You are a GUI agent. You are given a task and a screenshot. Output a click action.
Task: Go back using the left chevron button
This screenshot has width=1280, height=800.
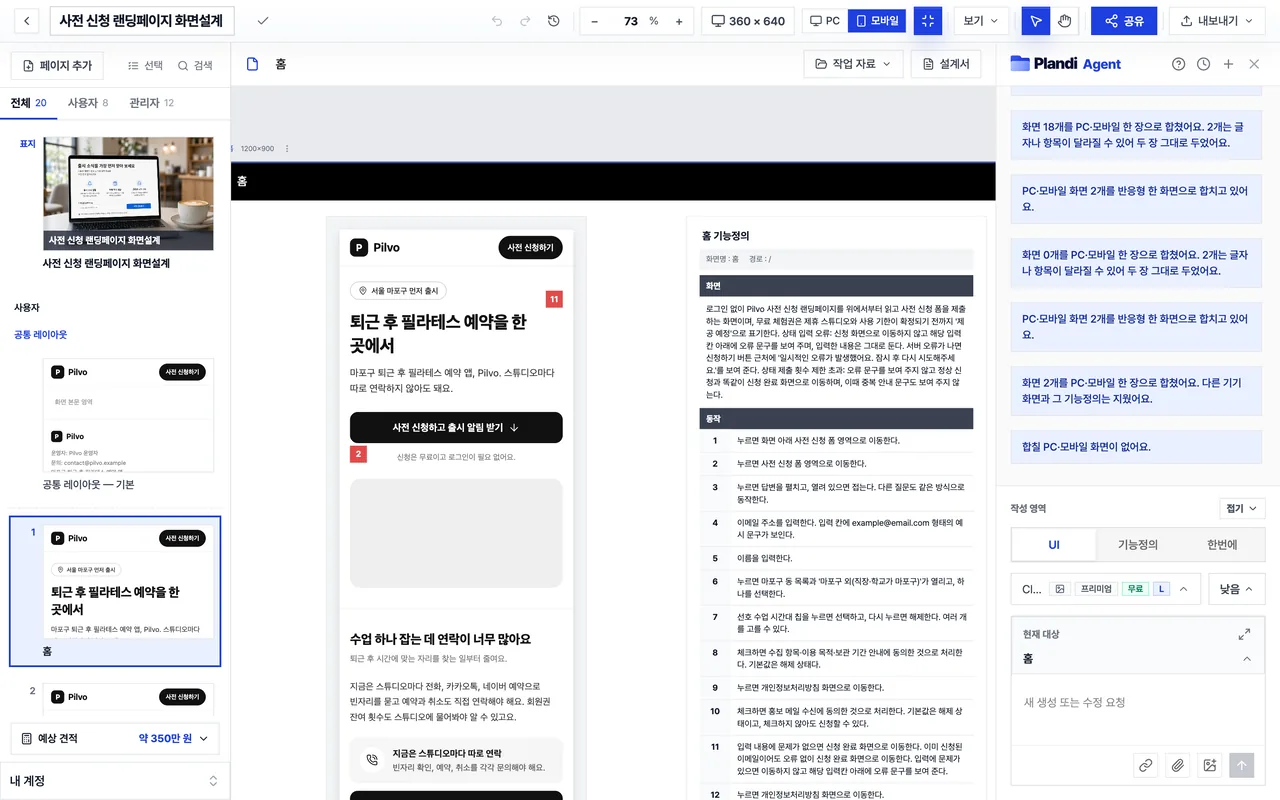(x=27, y=21)
